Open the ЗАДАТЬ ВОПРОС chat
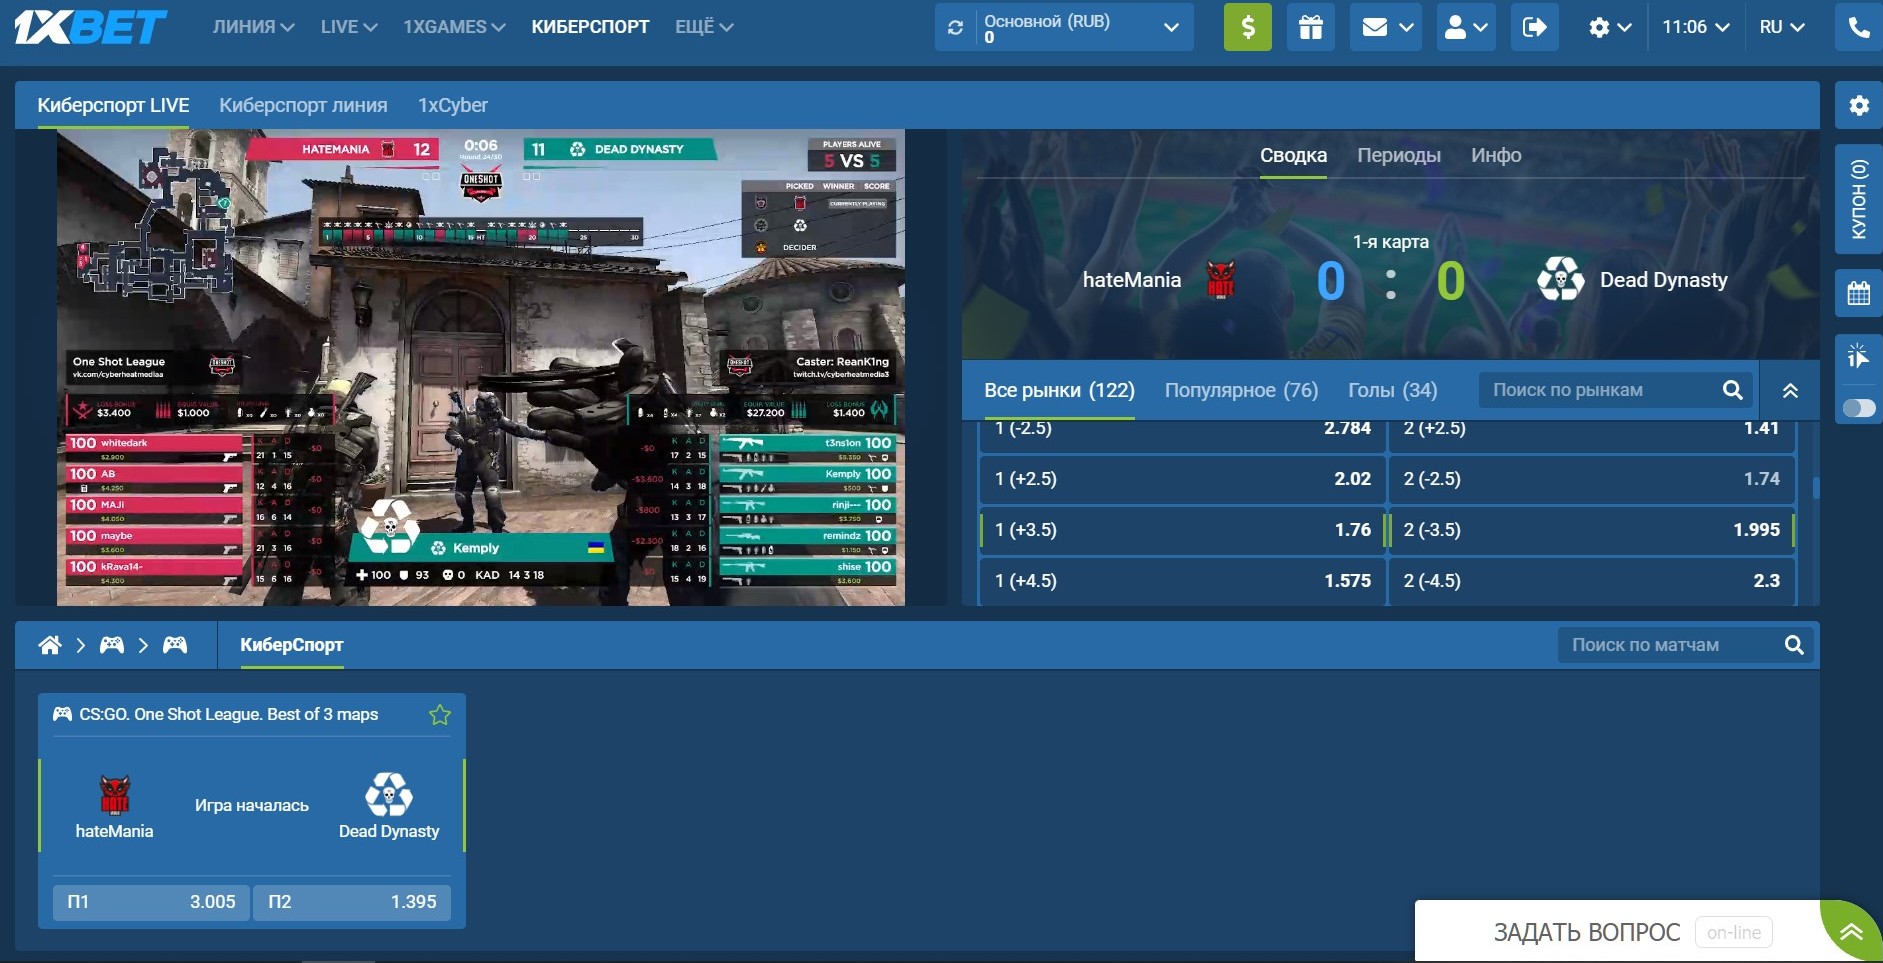This screenshot has width=1883, height=963. click(x=1587, y=932)
